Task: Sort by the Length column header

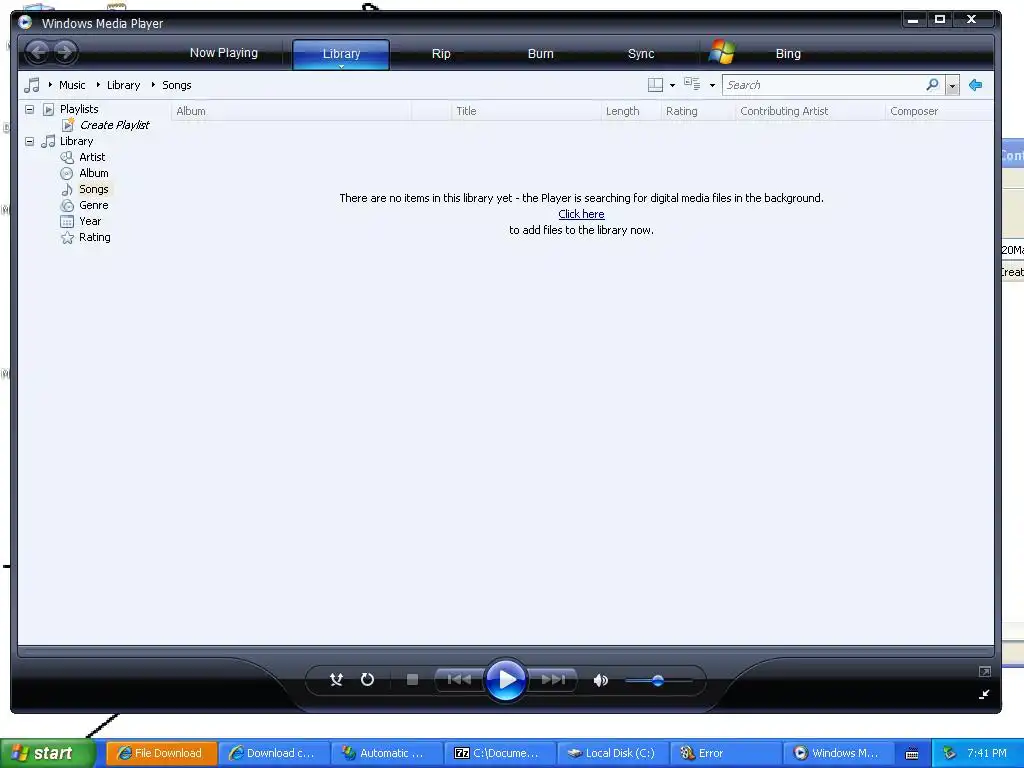Action: 631,111
